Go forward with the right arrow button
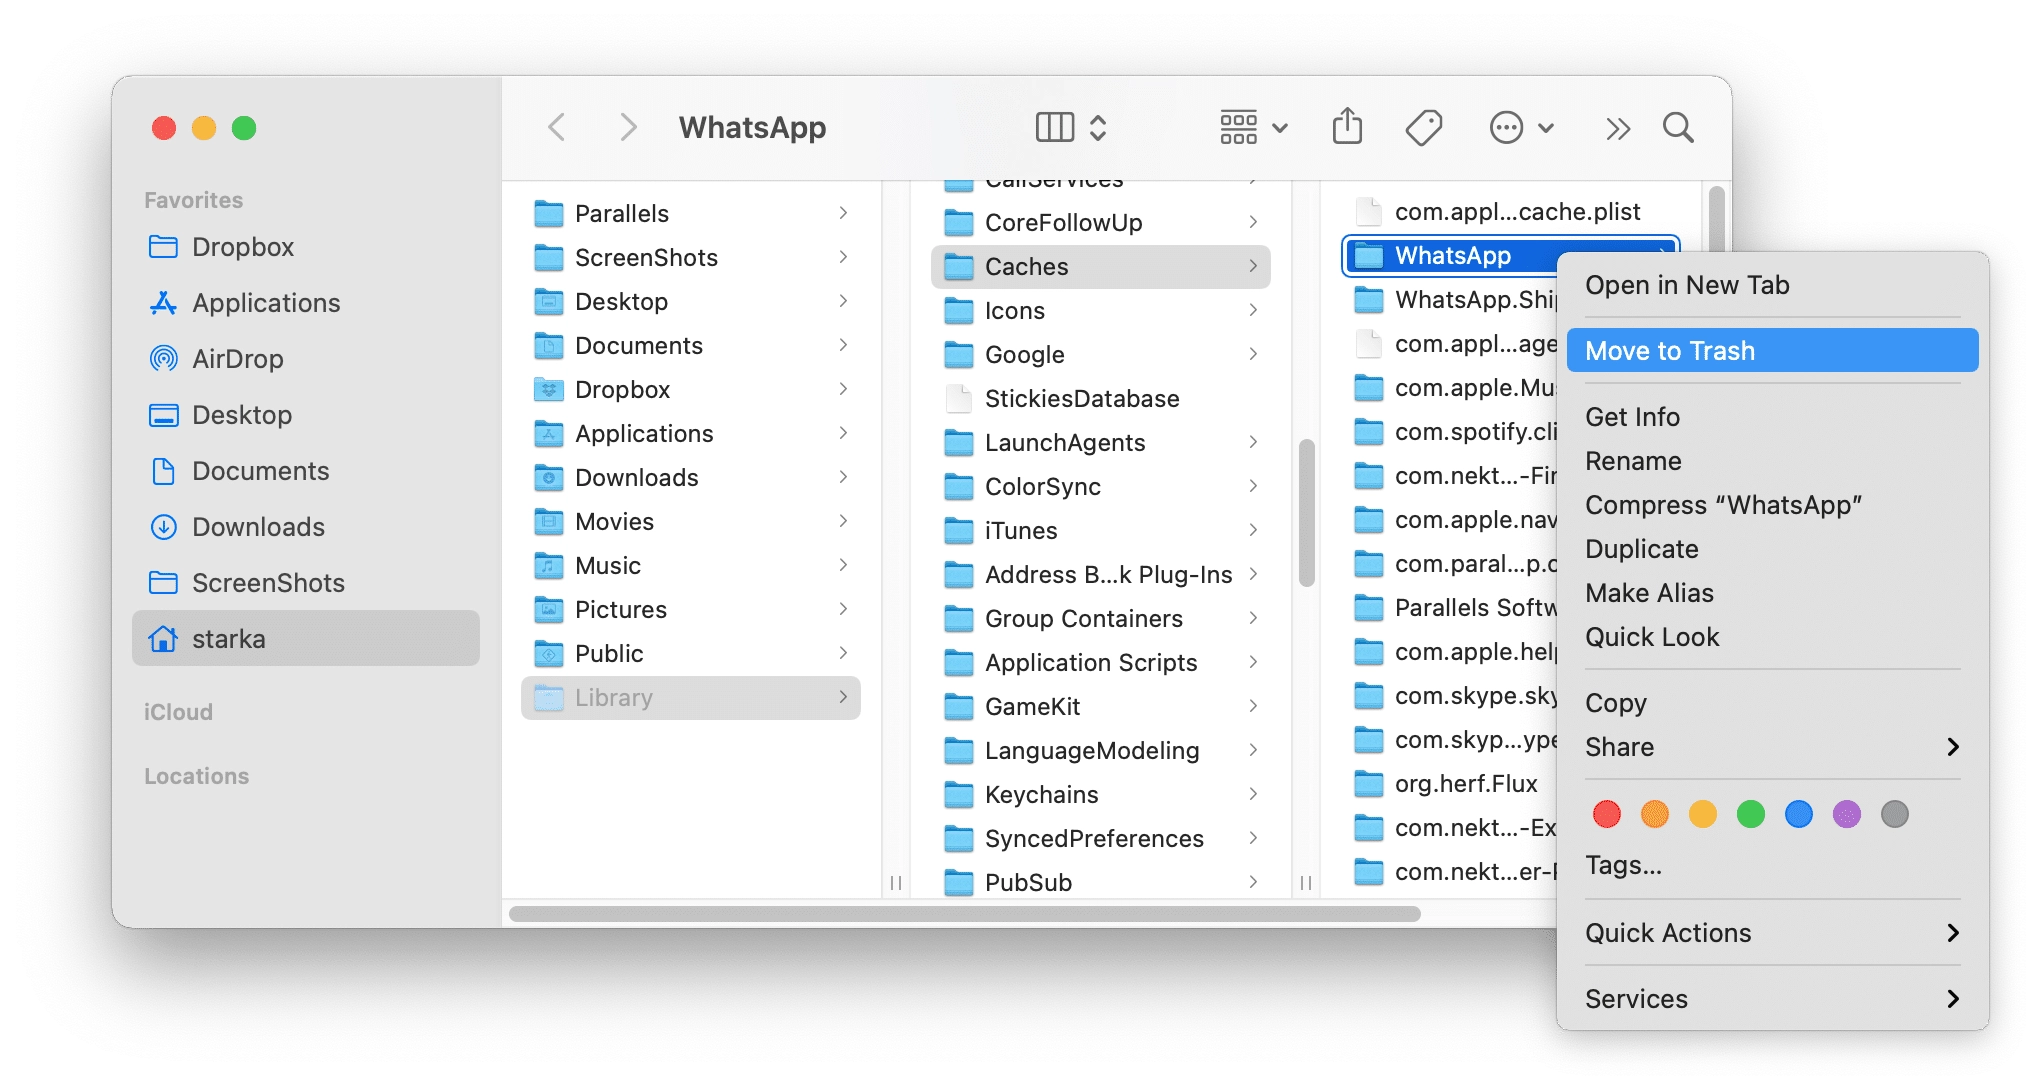Screen dimensions: 2026x1076 tap(628, 127)
